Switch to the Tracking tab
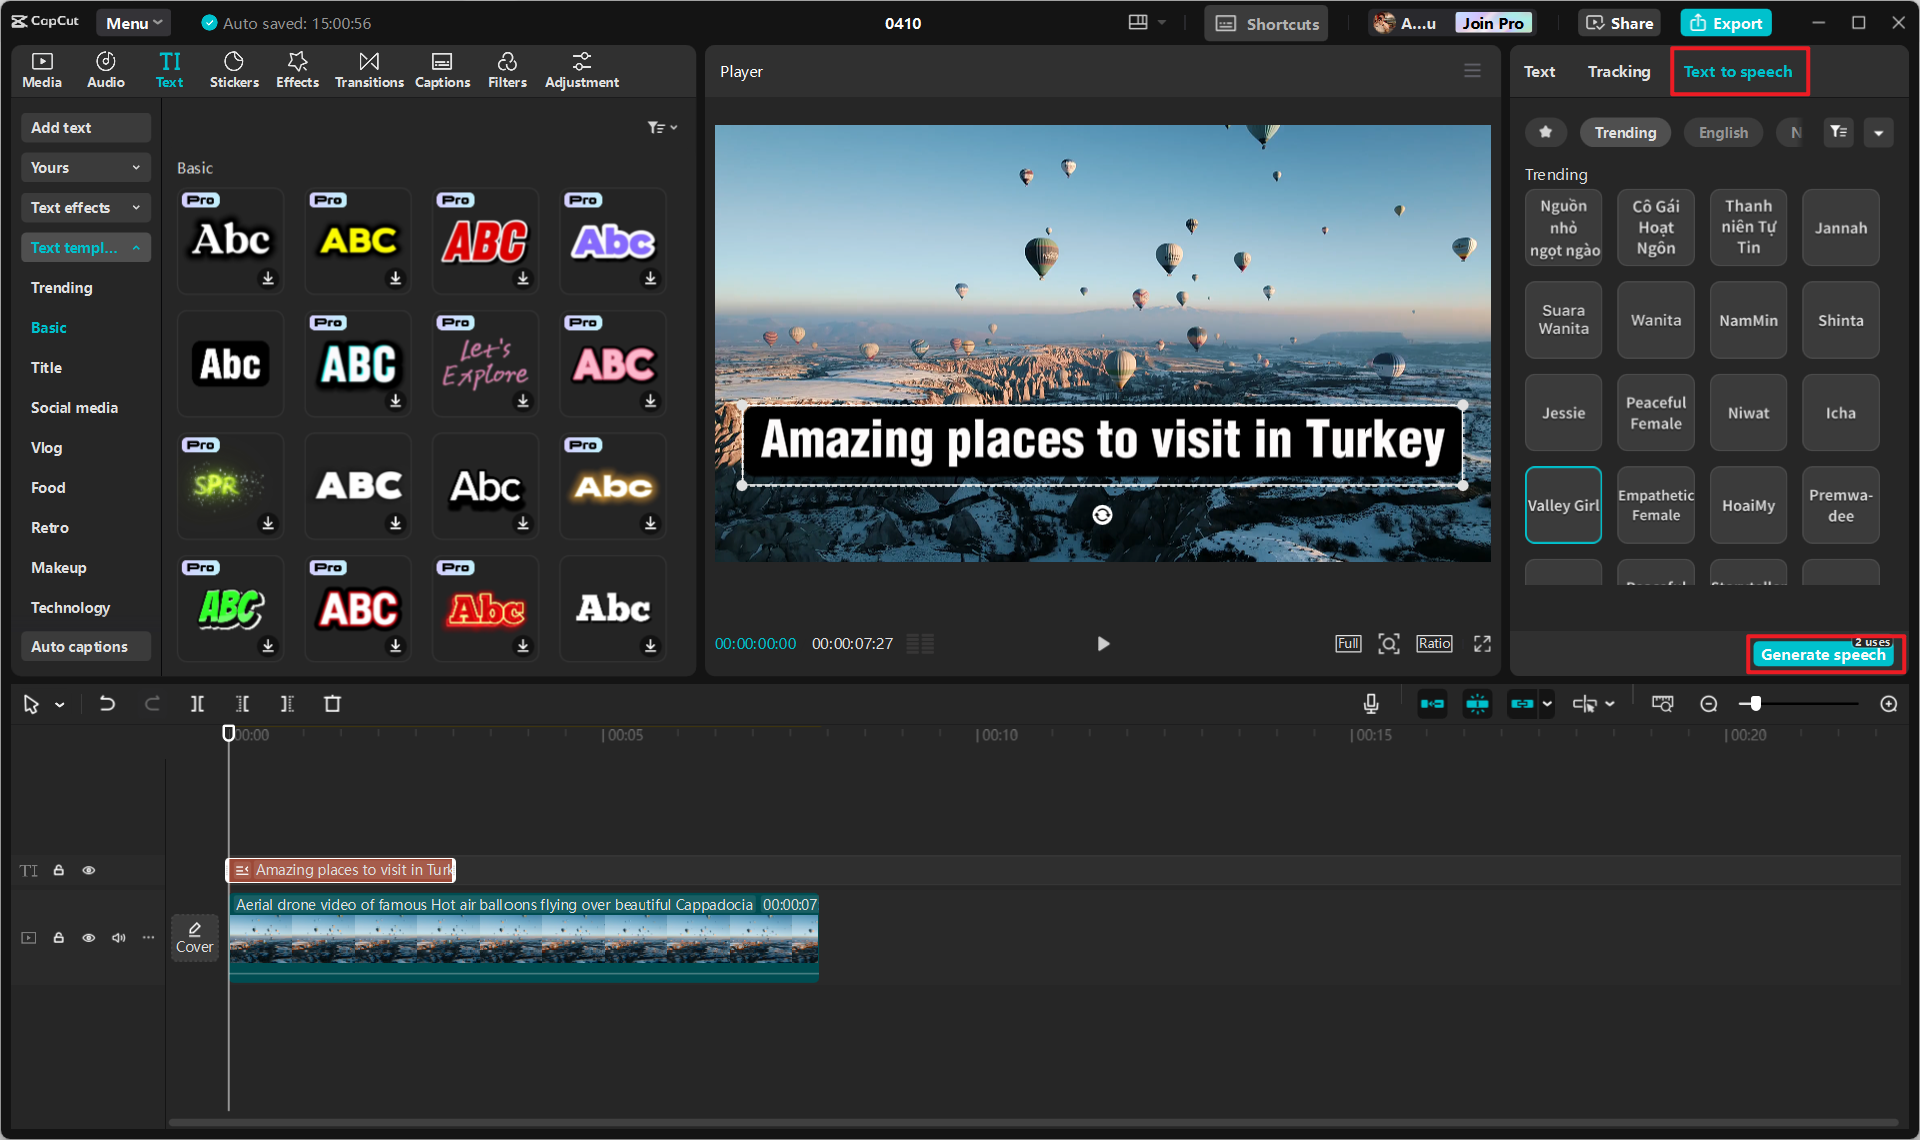Viewport: 1920px width, 1140px height. (1618, 72)
